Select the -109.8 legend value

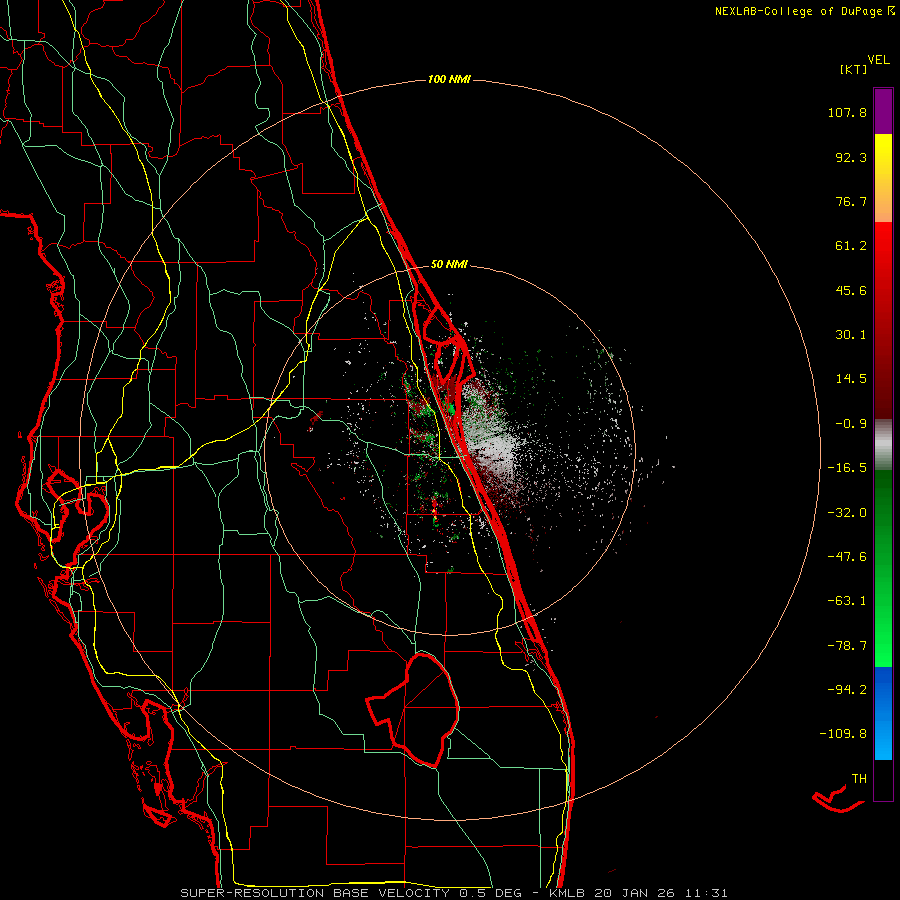point(843,734)
